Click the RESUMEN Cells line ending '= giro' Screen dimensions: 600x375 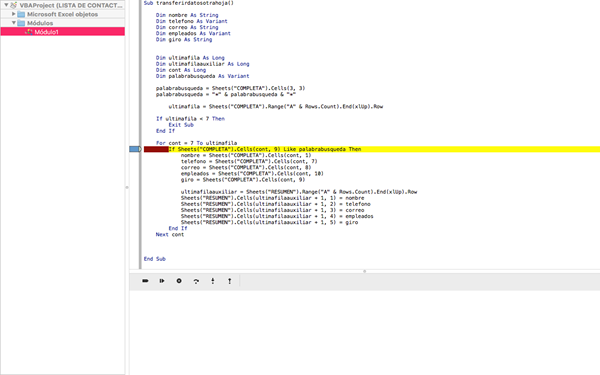(269, 222)
